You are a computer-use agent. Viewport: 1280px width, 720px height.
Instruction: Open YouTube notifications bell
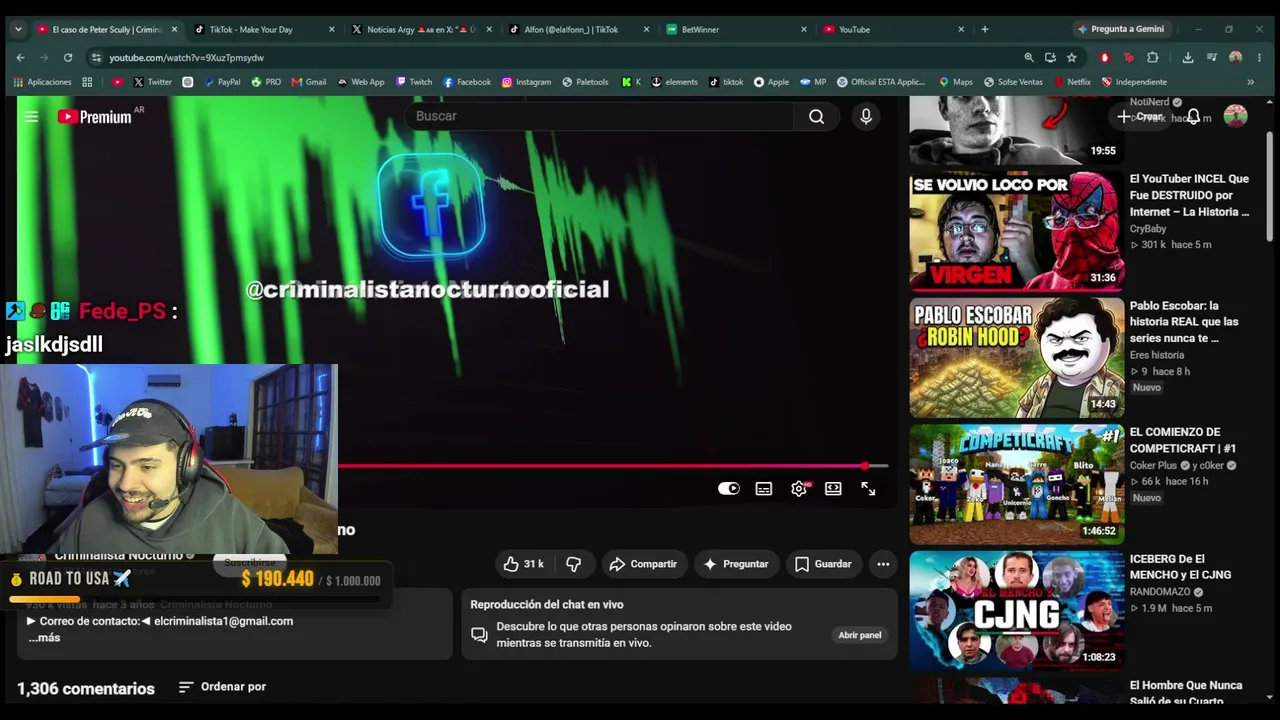click(1193, 117)
